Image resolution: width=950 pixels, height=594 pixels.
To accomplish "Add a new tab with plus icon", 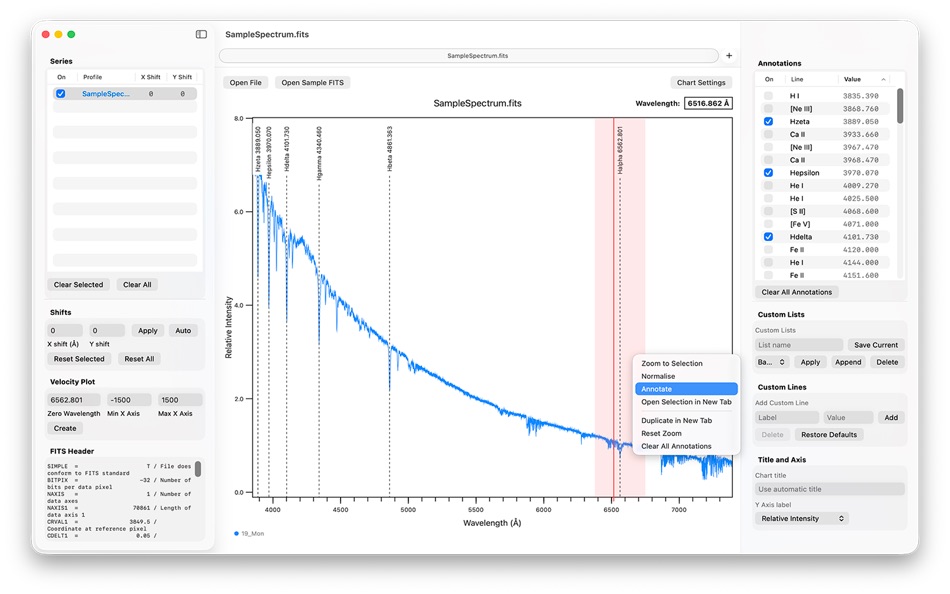I will (x=729, y=56).
